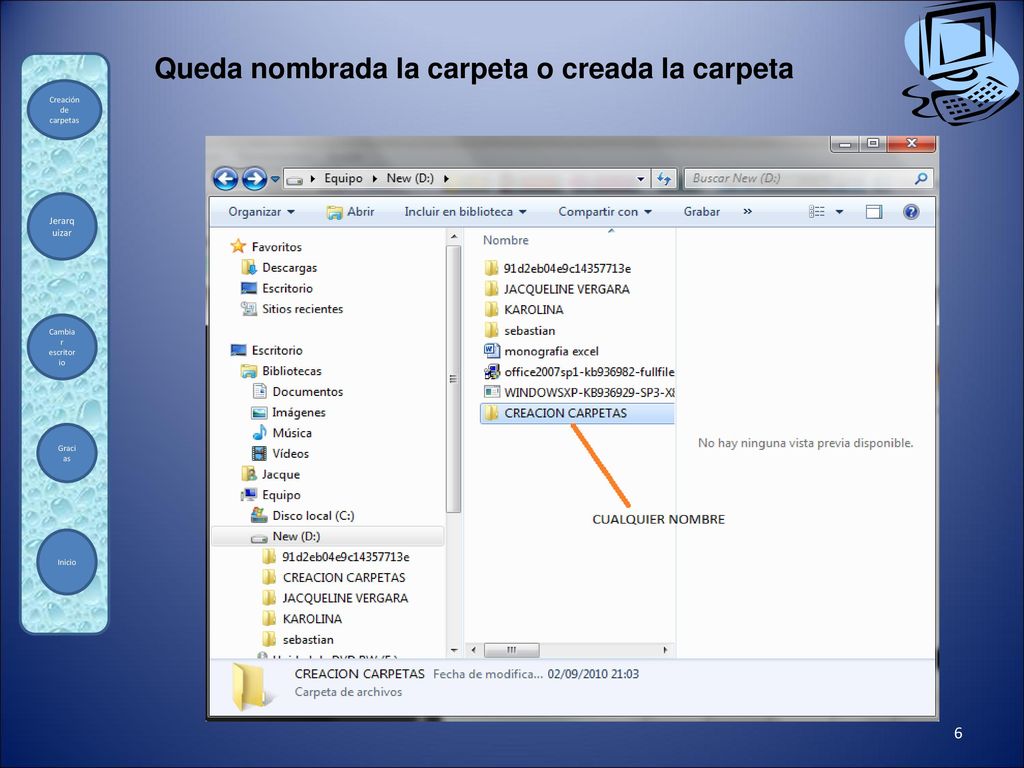This screenshot has height=768, width=1024.
Task: Select WINDOWSXP-KB936929-SP3 file
Action: (579, 392)
